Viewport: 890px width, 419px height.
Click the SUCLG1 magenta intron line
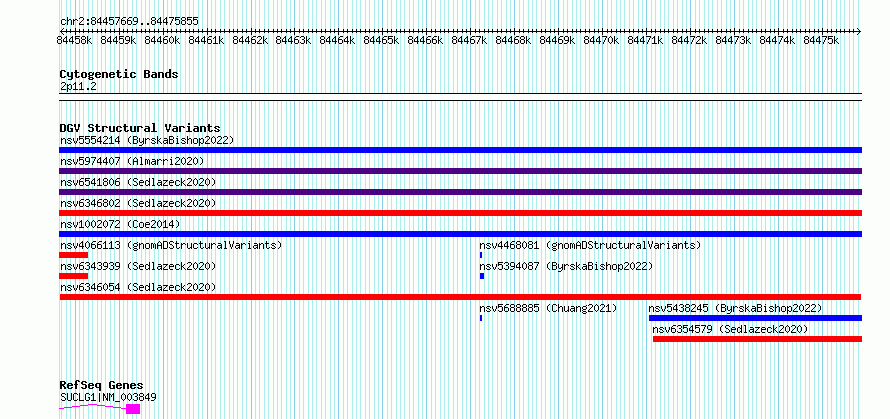[93, 407]
